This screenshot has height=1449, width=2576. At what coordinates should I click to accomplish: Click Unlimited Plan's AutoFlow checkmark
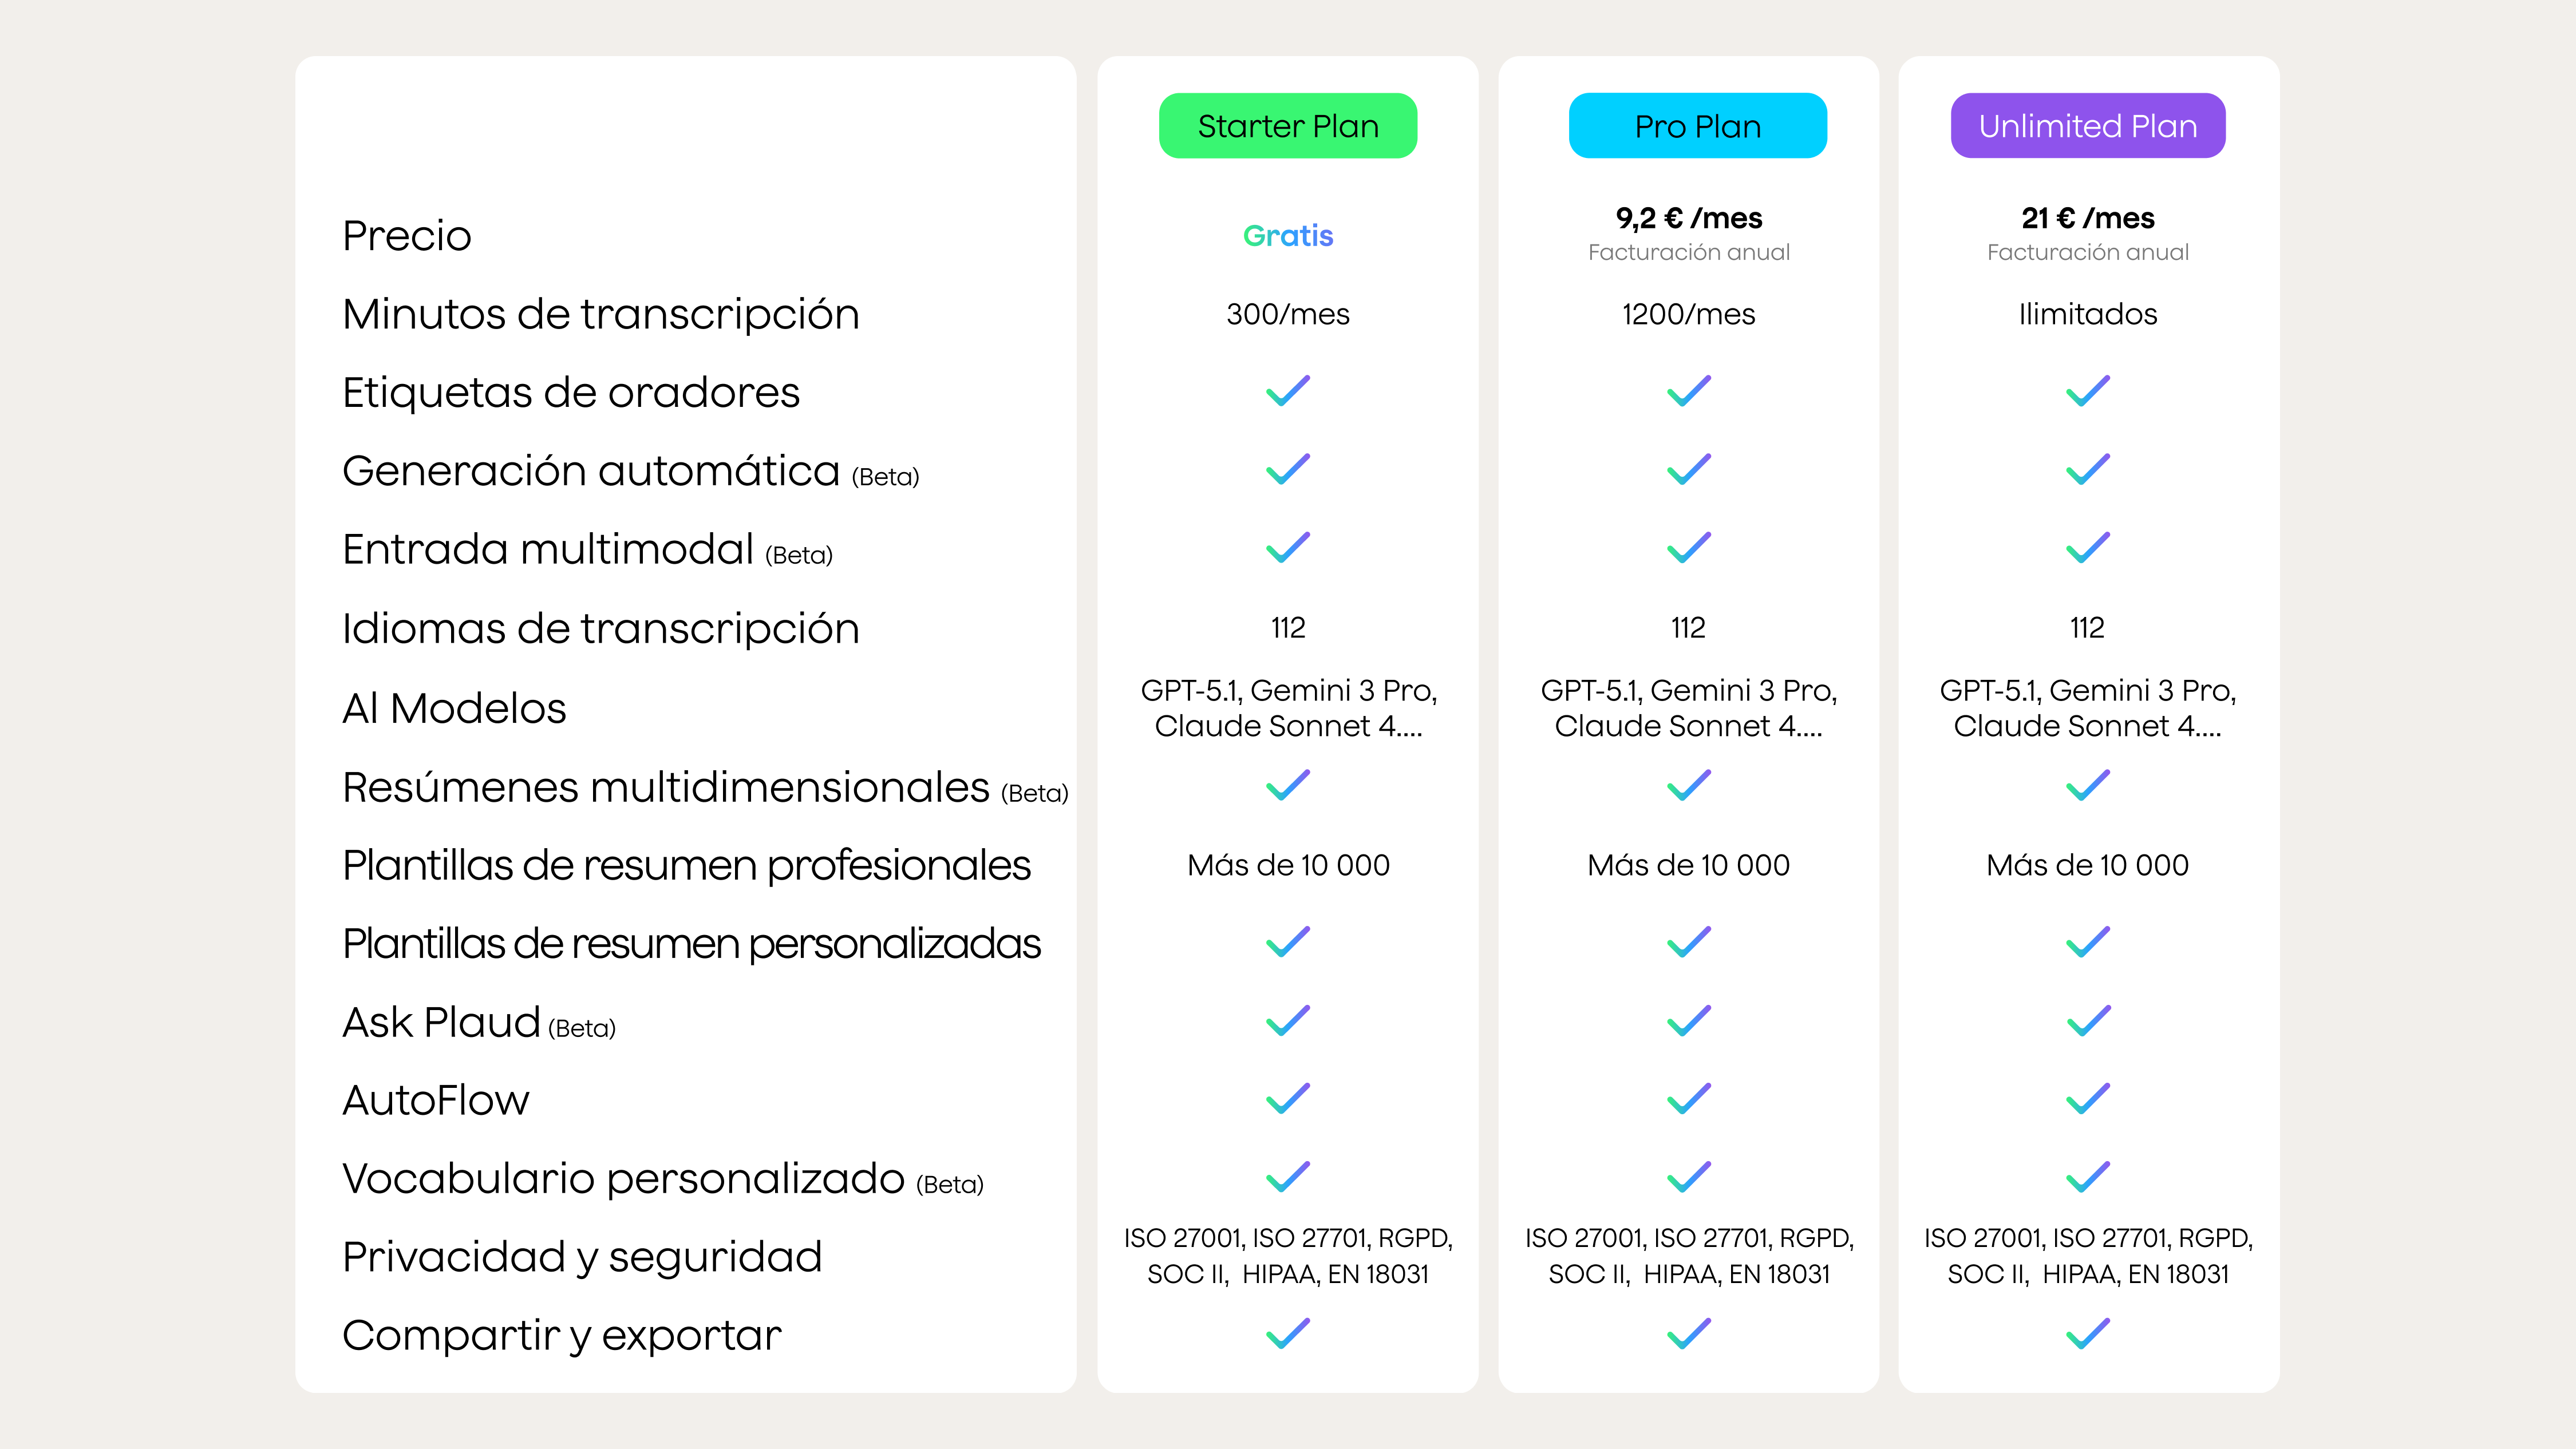(x=2087, y=1099)
